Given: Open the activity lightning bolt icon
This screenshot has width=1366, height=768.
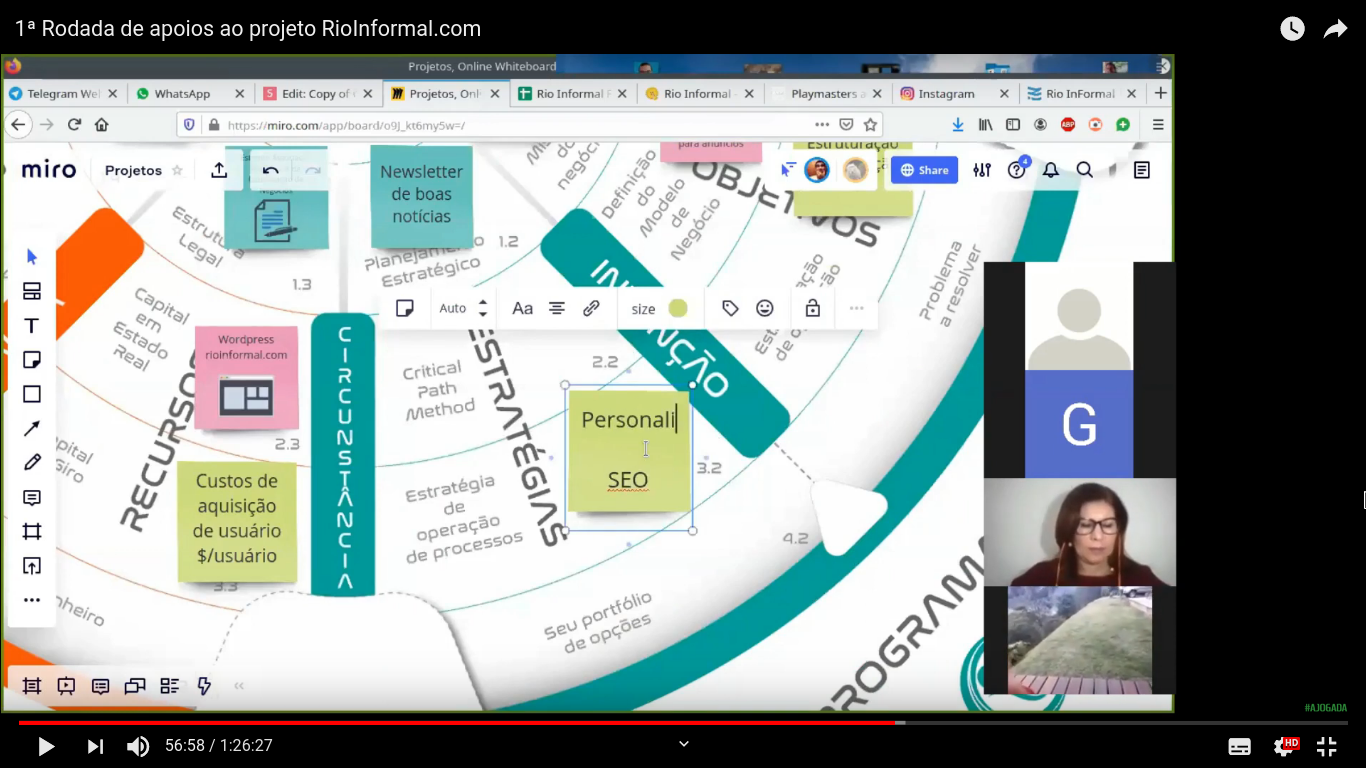Looking at the screenshot, I should pos(204,686).
